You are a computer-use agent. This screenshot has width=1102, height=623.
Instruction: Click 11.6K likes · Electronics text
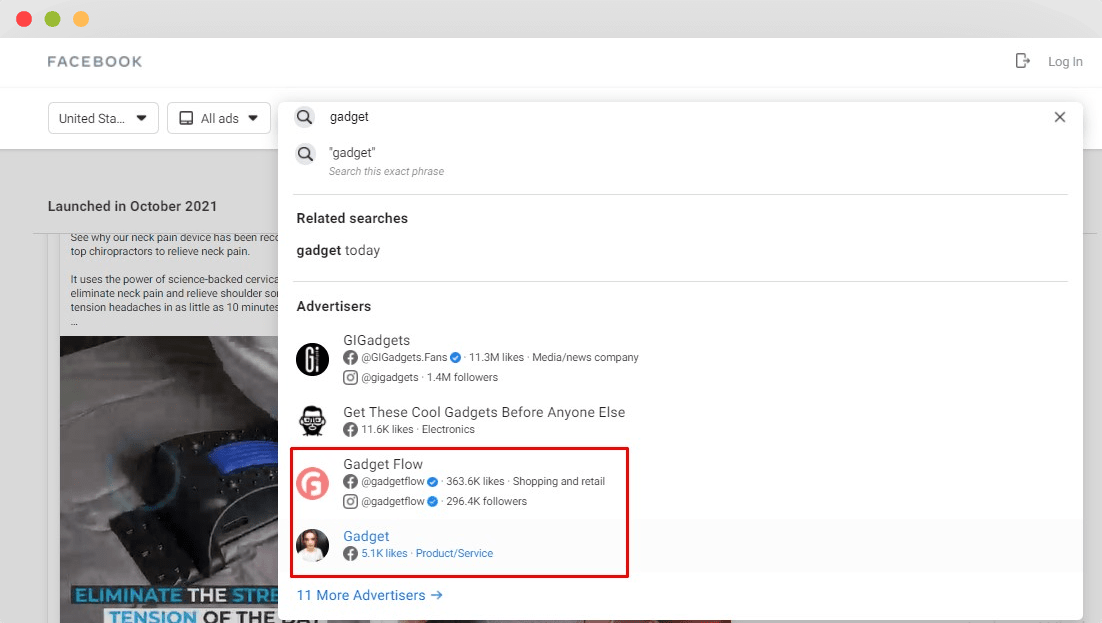(x=418, y=430)
